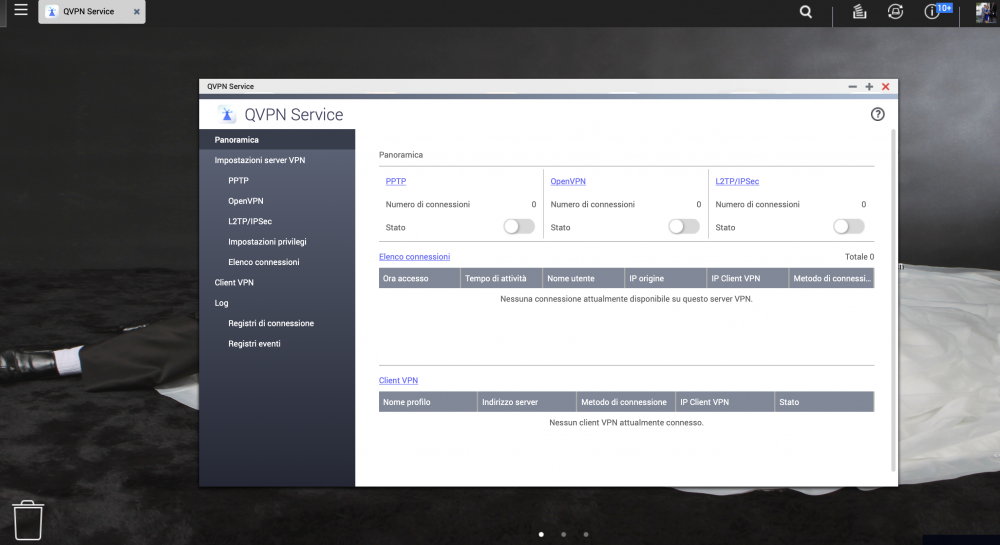Open the desktop trash bin
Image resolution: width=1000 pixels, height=545 pixels.
(x=28, y=520)
